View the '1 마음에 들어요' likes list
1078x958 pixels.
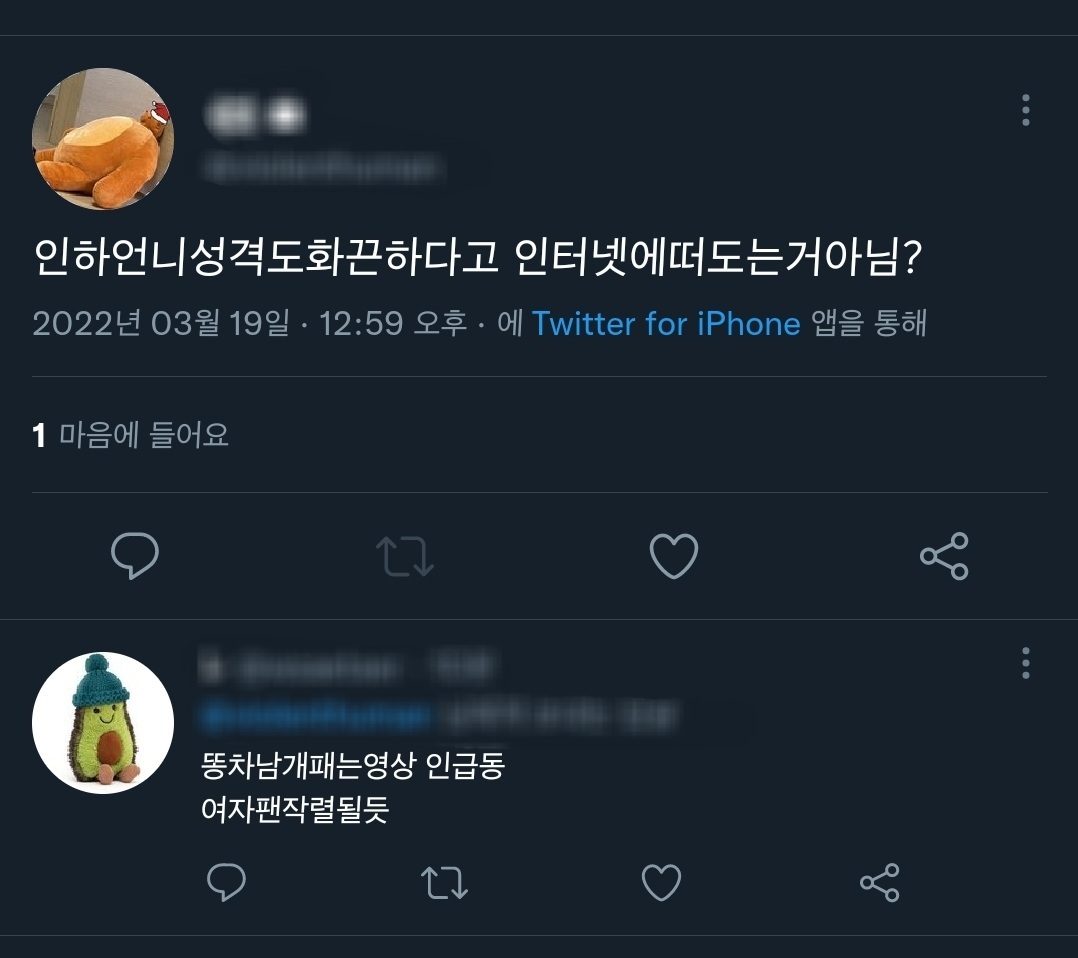click(131, 435)
